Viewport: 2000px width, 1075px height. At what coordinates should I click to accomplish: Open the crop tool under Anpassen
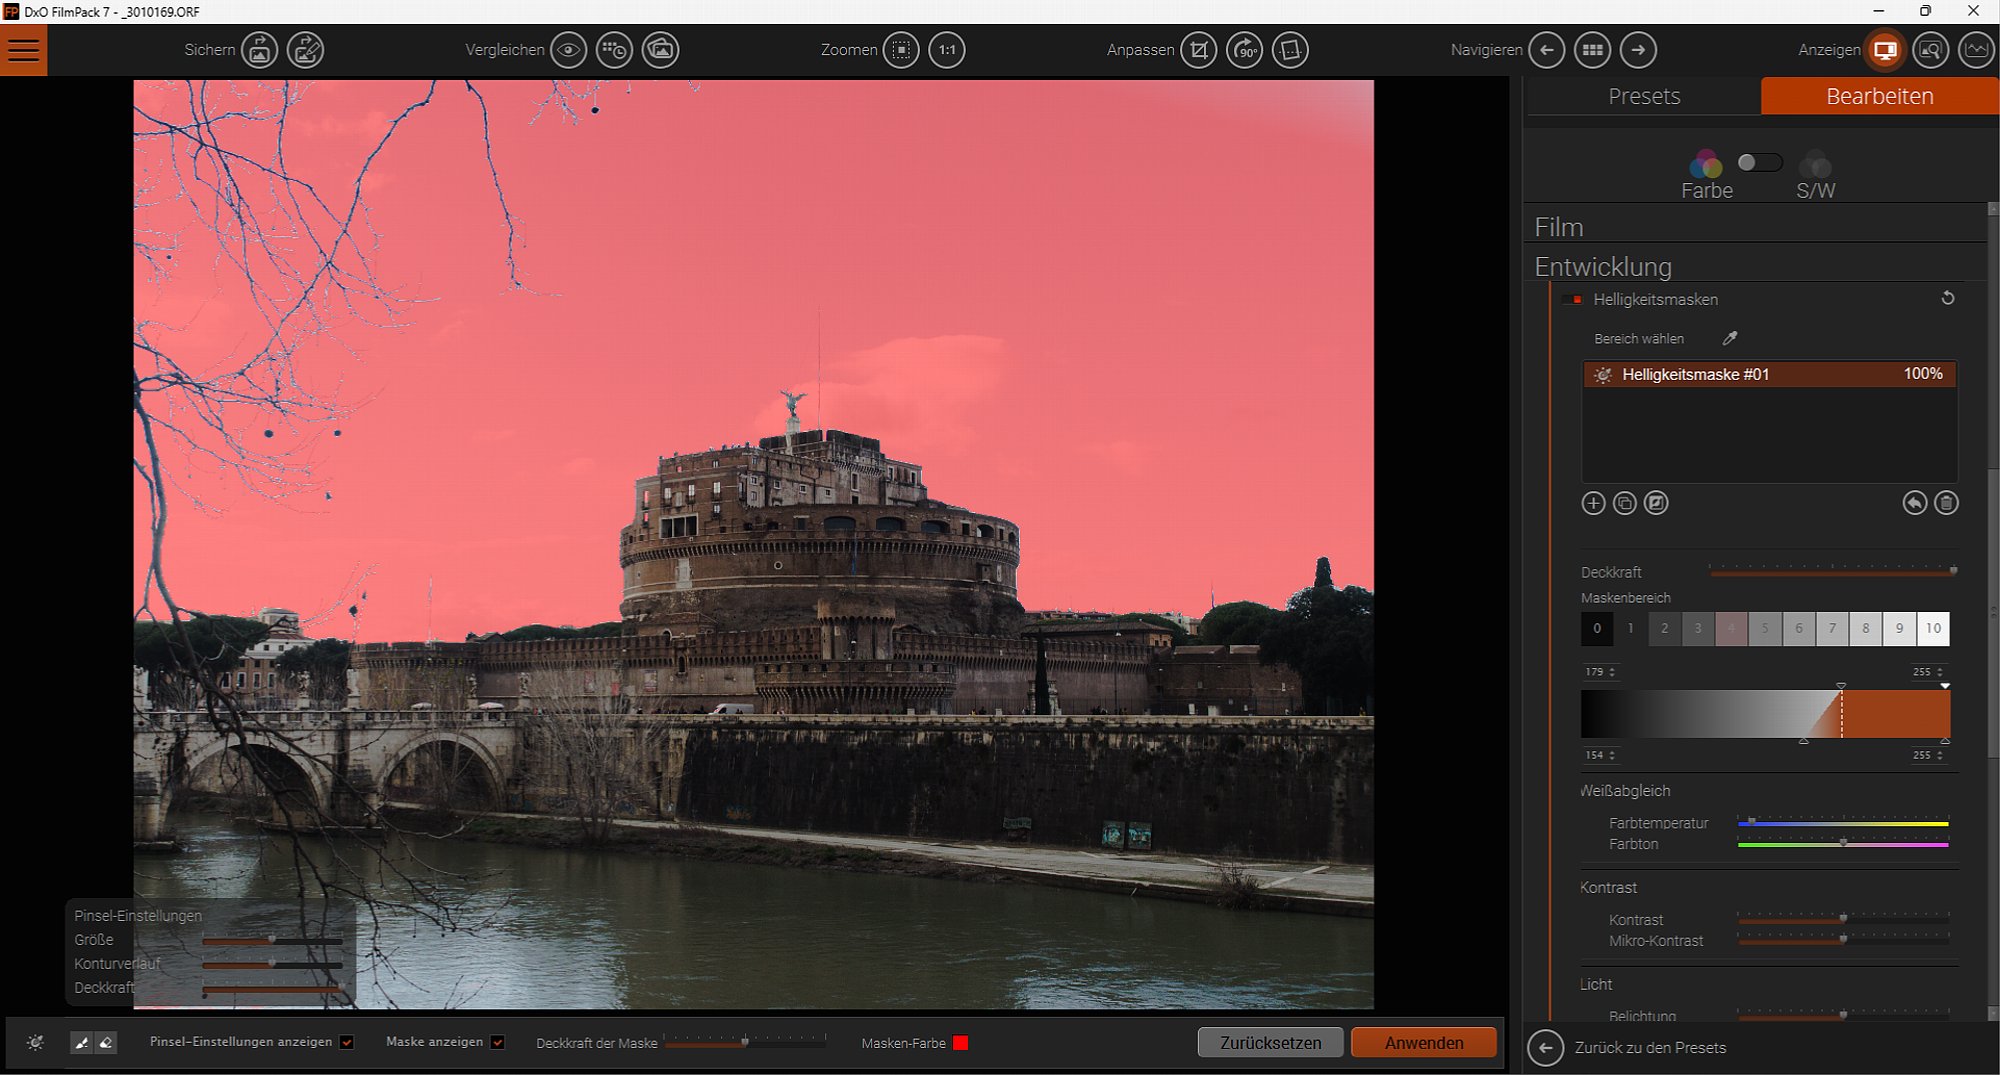(1198, 50)
